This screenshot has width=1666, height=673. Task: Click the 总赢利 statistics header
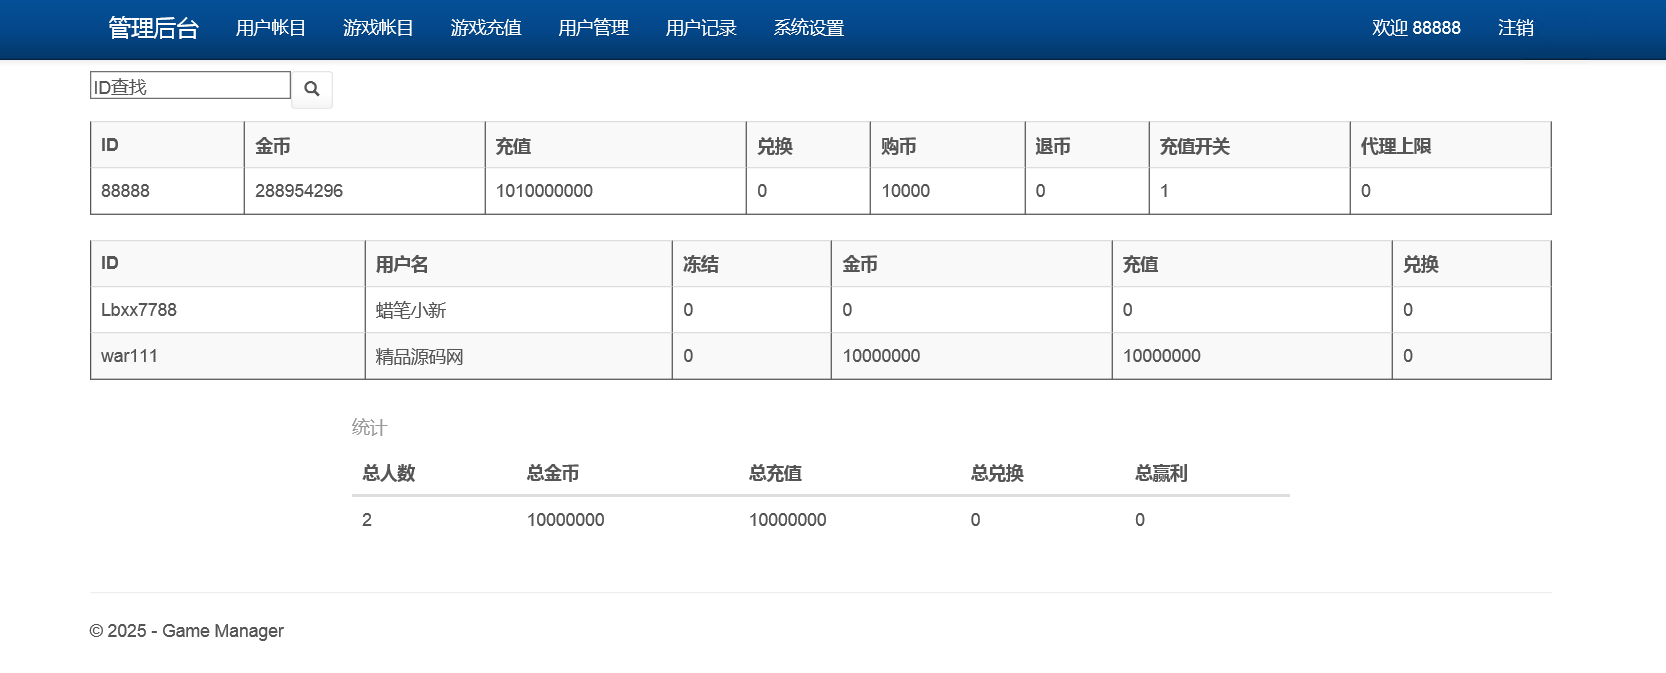1161,473
